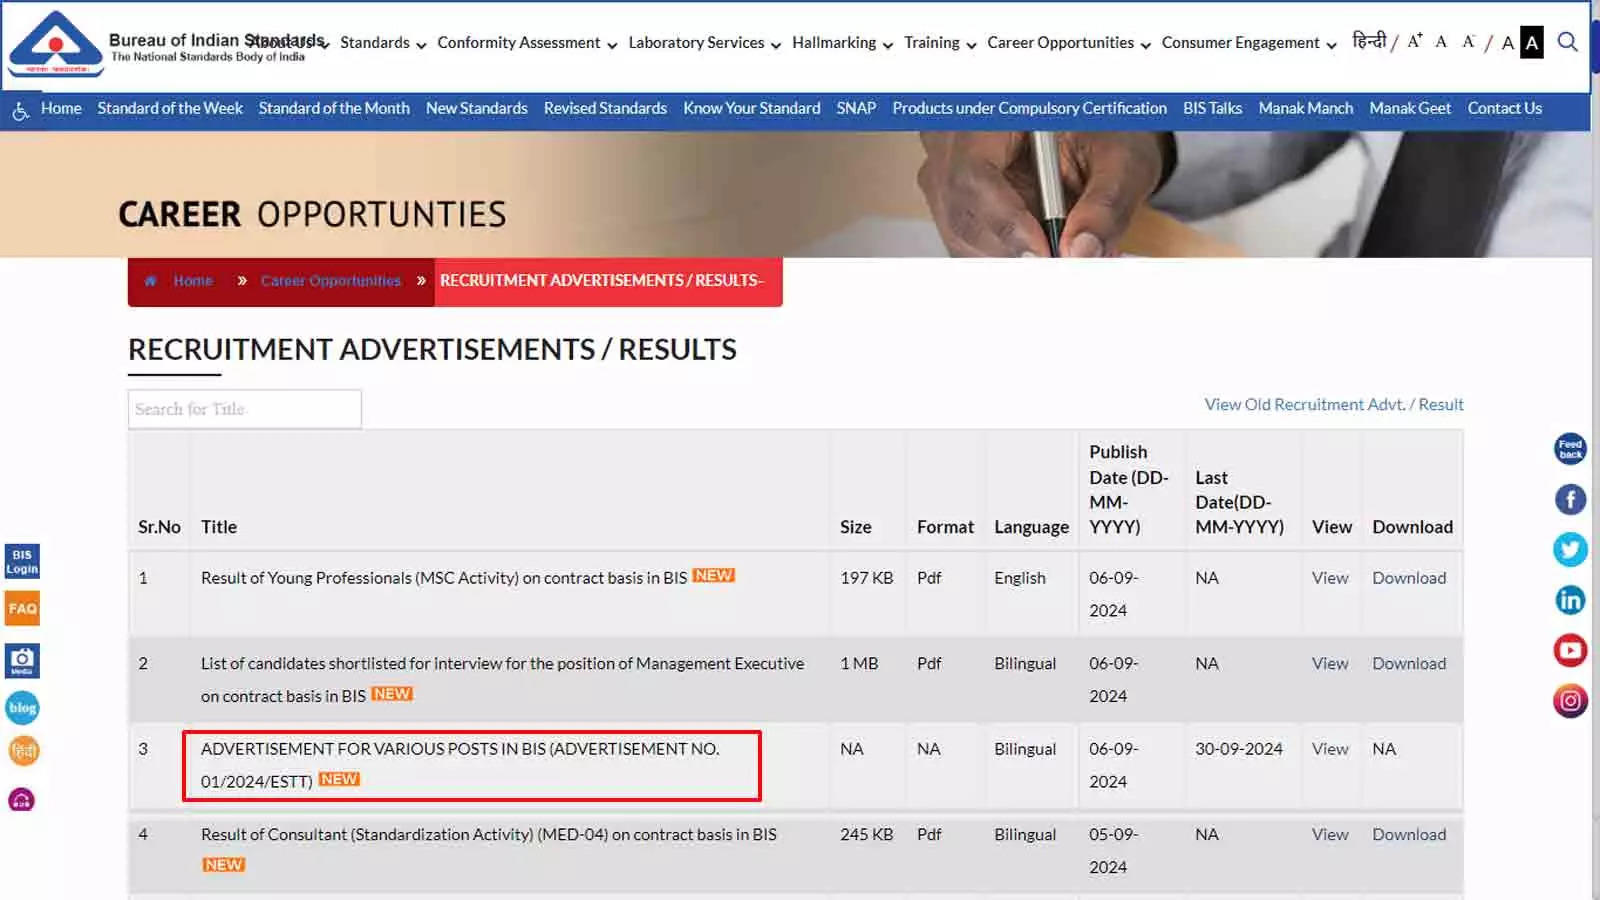The image size is (1600, 900).
Task: Expand the Standards dropdown menu
Action: click(382, 43)
